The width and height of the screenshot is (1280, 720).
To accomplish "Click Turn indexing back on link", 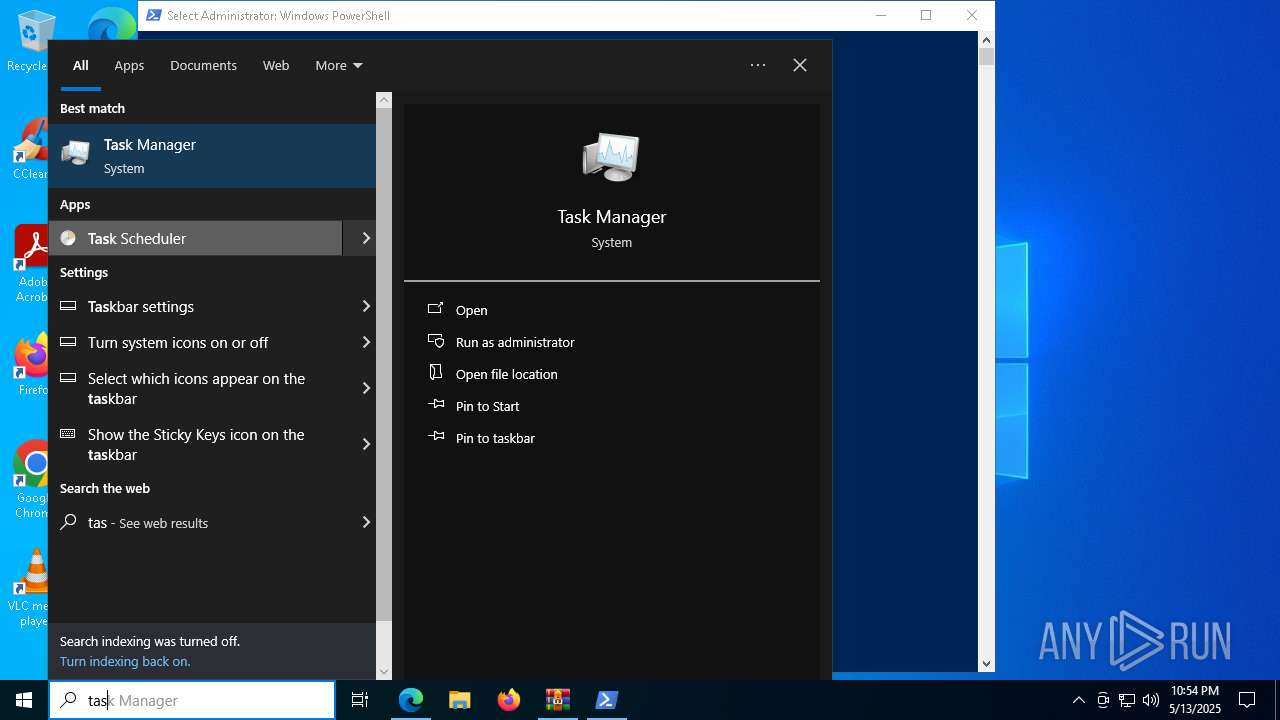I will click(x=125, y=661).
